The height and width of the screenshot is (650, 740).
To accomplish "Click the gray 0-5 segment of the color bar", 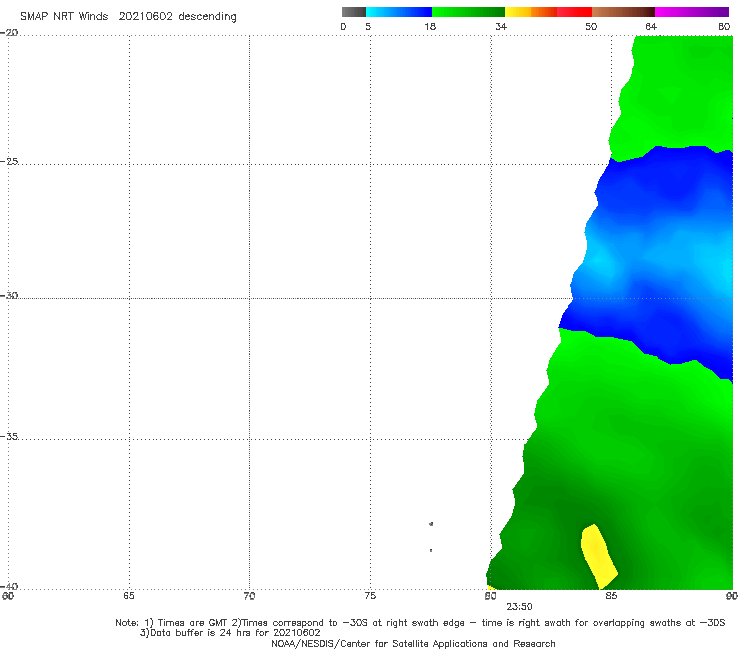I will click(354, 12).
